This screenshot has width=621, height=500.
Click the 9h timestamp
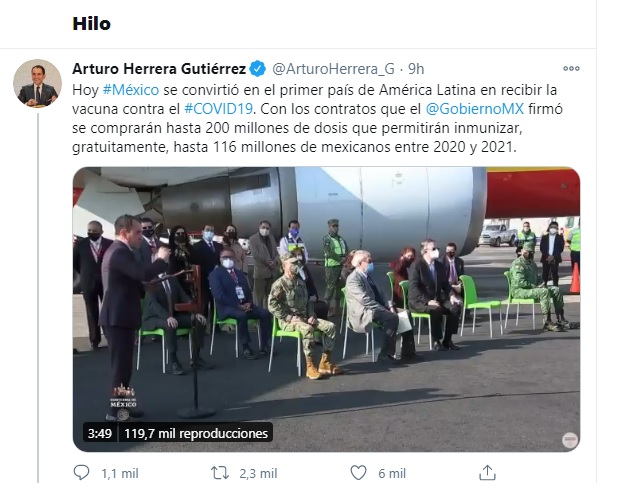[416, 69]
